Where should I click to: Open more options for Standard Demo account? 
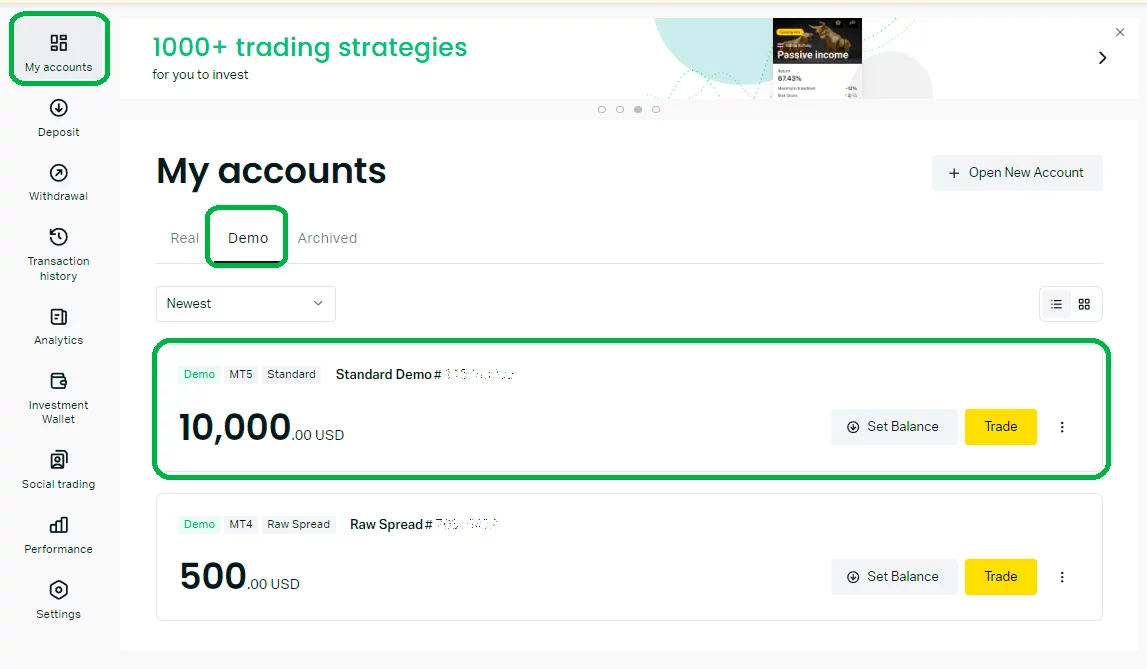(1062, 427)
